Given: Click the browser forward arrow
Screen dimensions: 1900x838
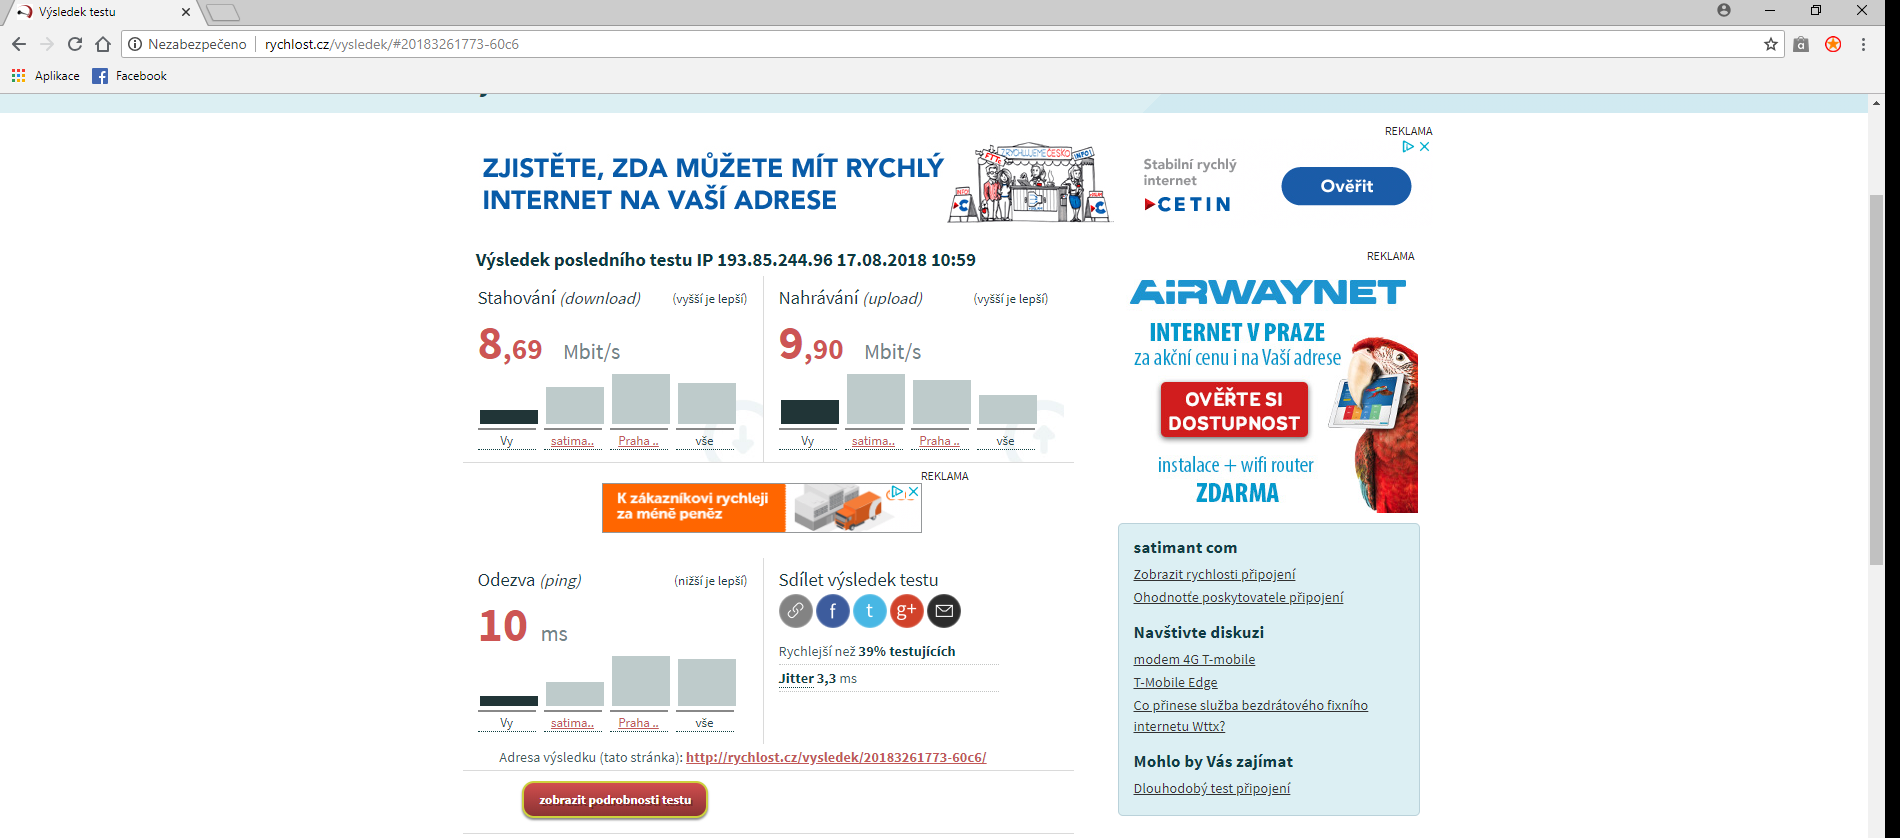Looking at the screenshot, I should (47, 44).
